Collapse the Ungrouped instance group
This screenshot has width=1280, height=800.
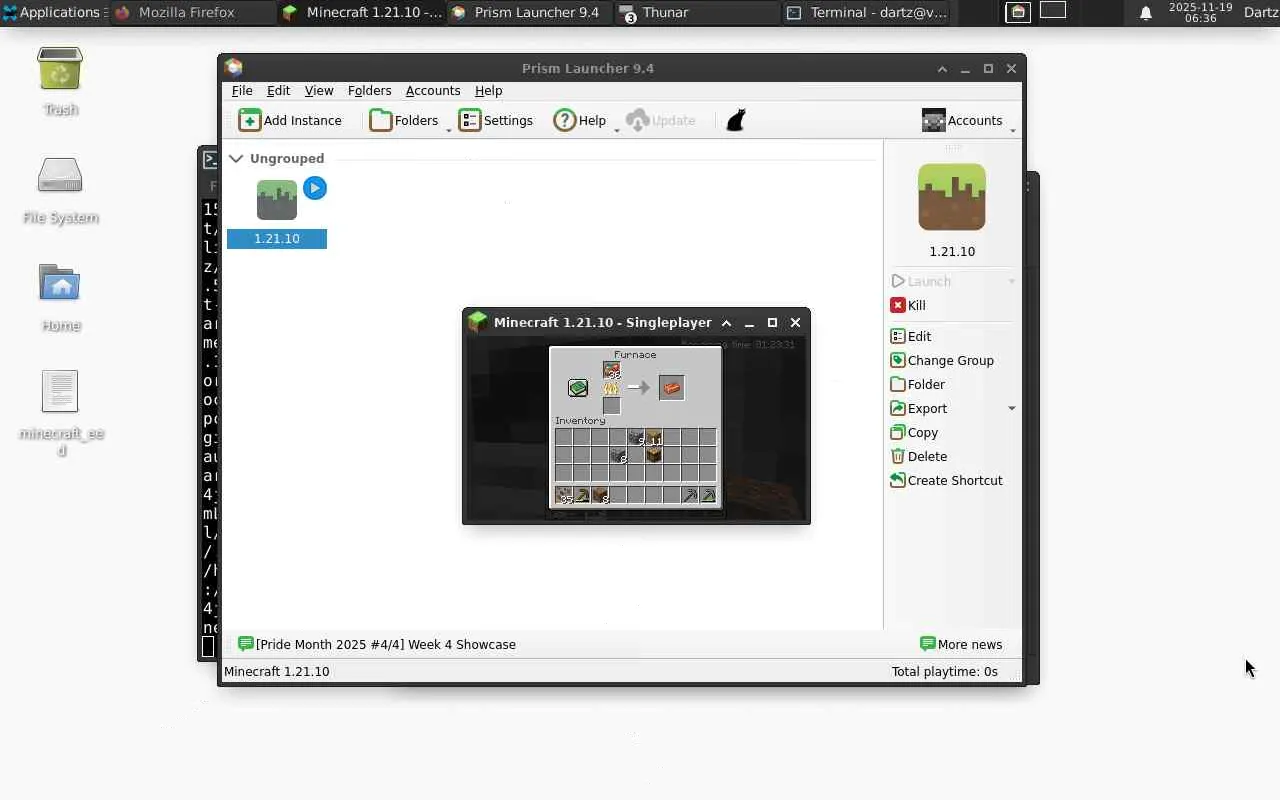236,158
